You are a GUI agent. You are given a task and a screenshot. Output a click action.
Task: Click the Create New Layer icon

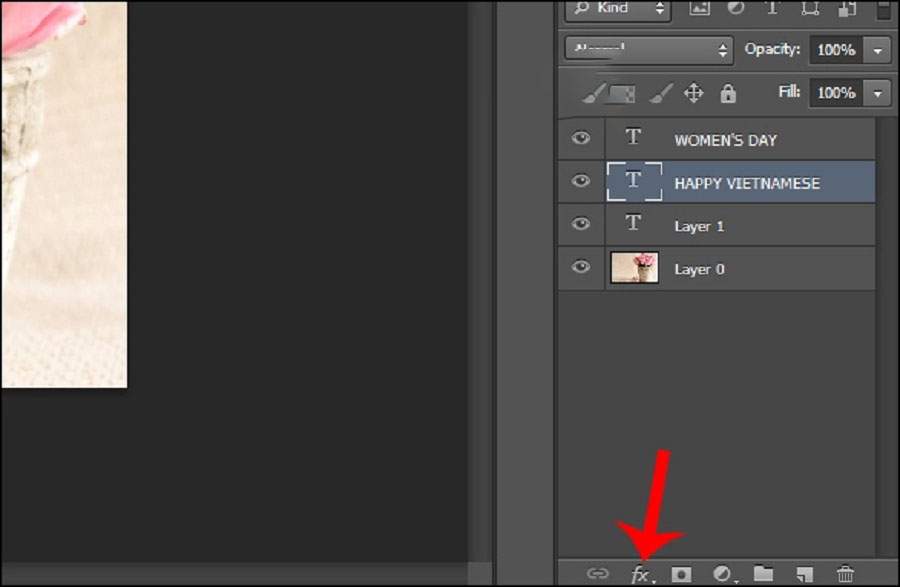click(x=804, y=574)
